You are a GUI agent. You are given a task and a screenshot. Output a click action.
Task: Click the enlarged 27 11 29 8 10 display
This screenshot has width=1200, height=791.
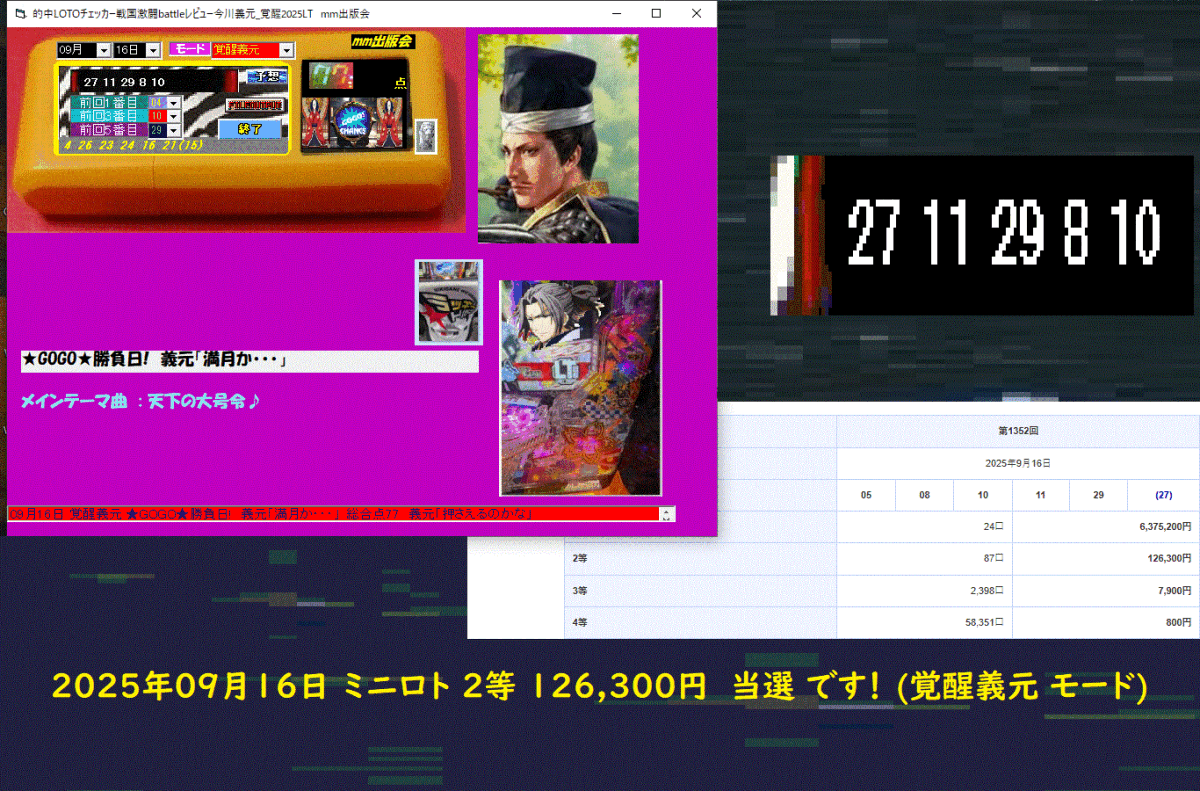tap(984, 235)
